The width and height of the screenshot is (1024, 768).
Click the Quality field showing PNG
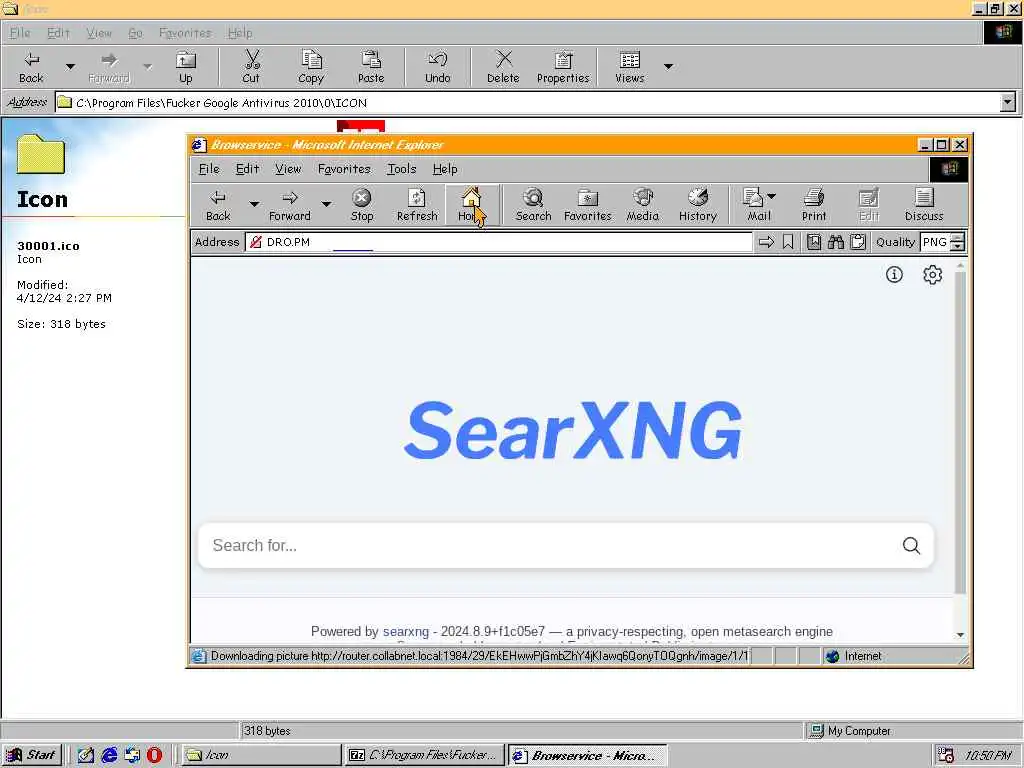point(935,242)
